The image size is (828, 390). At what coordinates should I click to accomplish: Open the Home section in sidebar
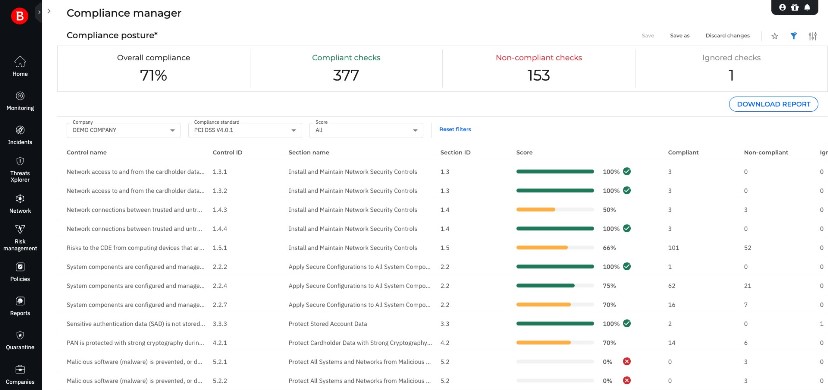[x=20, y=66]
